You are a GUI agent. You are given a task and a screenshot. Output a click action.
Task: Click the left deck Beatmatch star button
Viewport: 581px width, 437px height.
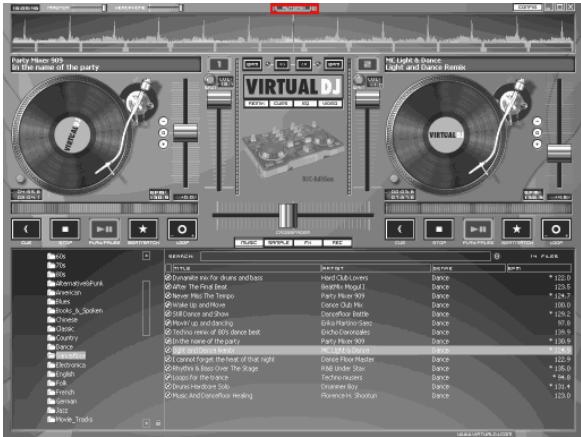143,229
